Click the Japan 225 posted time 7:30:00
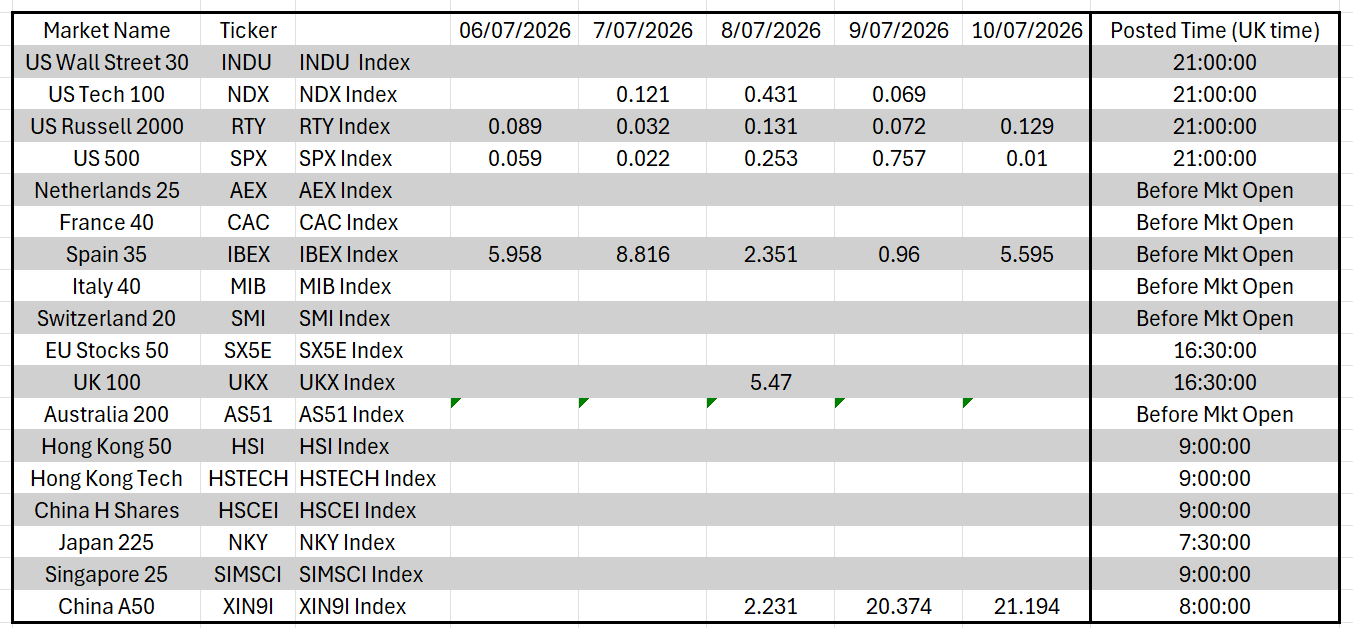The height and width of the screenshot is (628, 1353). click(1215, 542)
